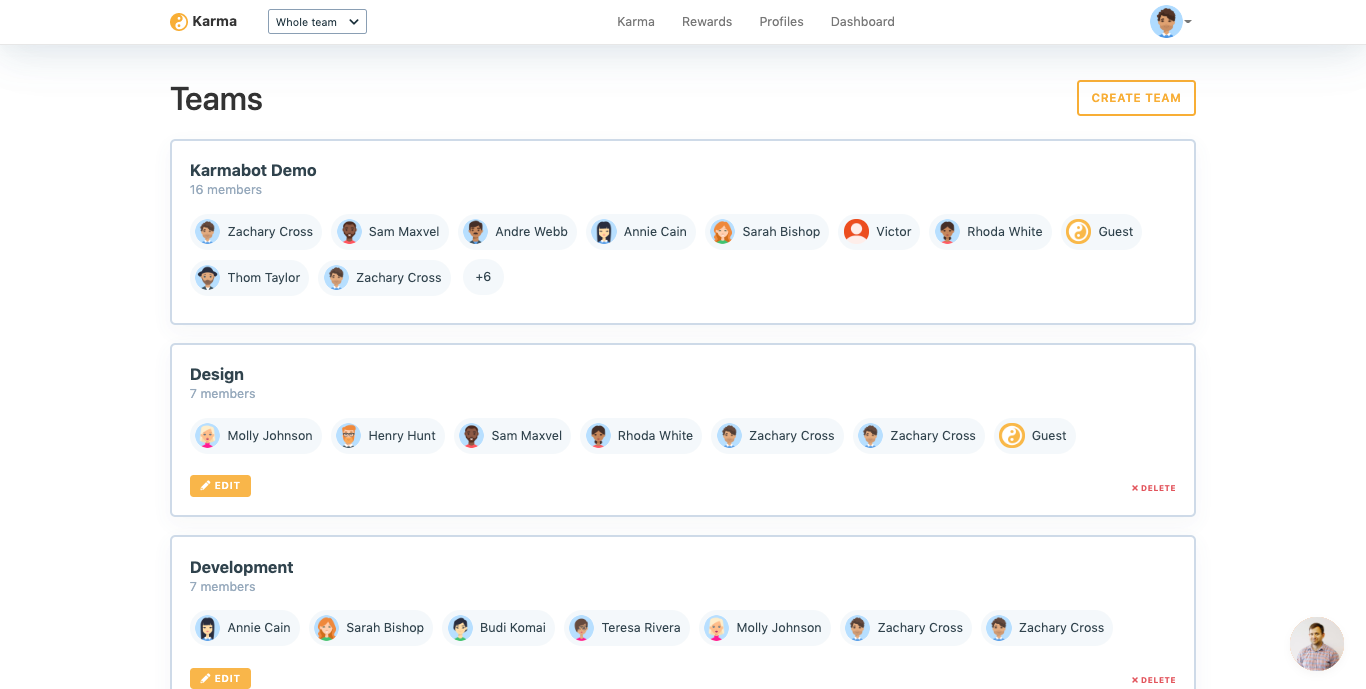
Task: Click Sarah Bishop avatar in Development team
Action: coord(327,628)
